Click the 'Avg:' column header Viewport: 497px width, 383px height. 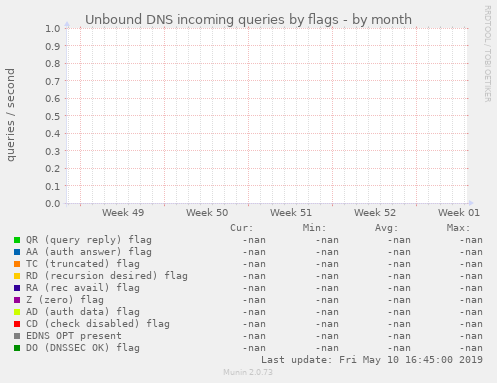coord(386,228)
